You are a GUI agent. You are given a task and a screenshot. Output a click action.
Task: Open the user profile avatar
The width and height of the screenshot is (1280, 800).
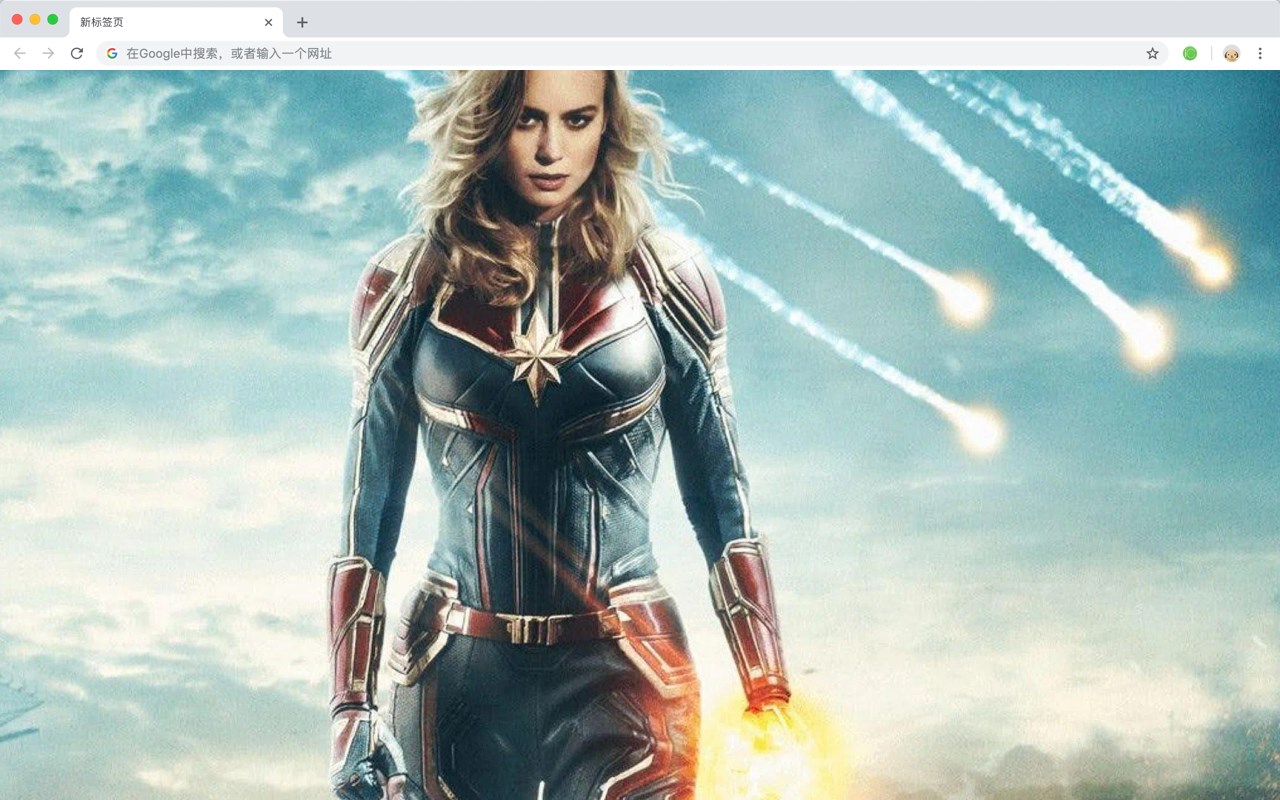tap(1231, 53)
